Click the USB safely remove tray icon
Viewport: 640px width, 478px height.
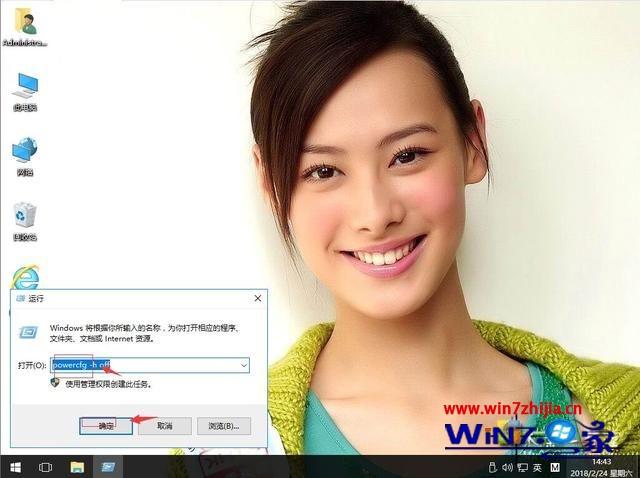[493, 467]
